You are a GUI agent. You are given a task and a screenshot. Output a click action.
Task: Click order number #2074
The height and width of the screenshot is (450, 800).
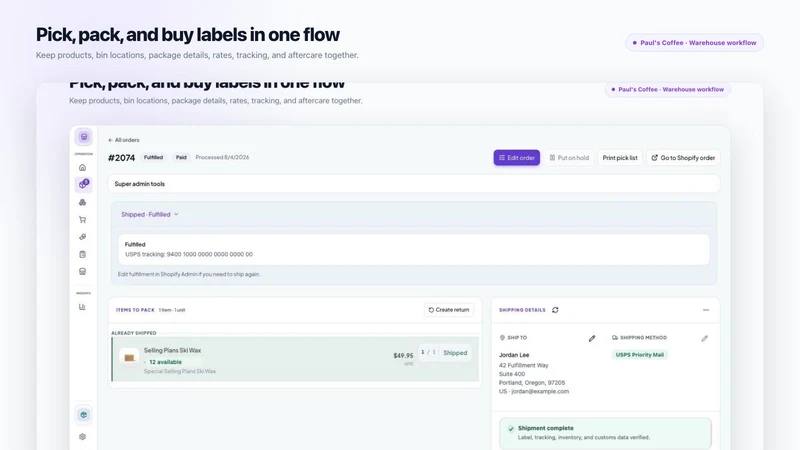pos(121,158)
